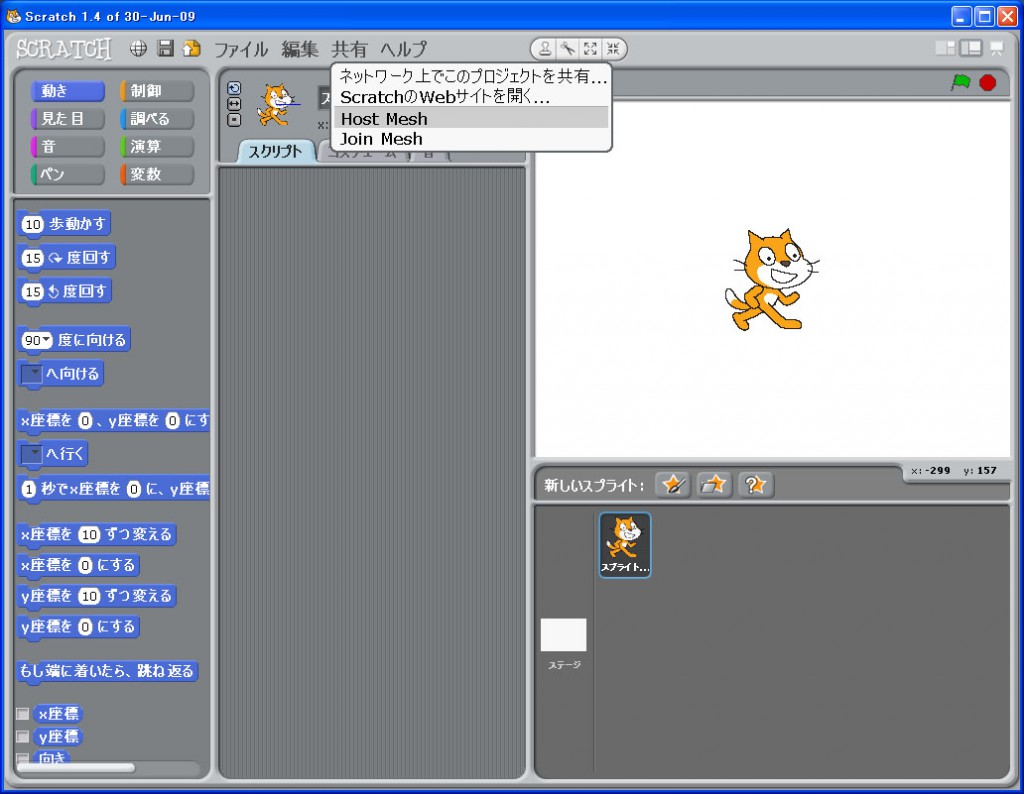Choose new sprite from file

pyautogui.click(x=713, y=484)
